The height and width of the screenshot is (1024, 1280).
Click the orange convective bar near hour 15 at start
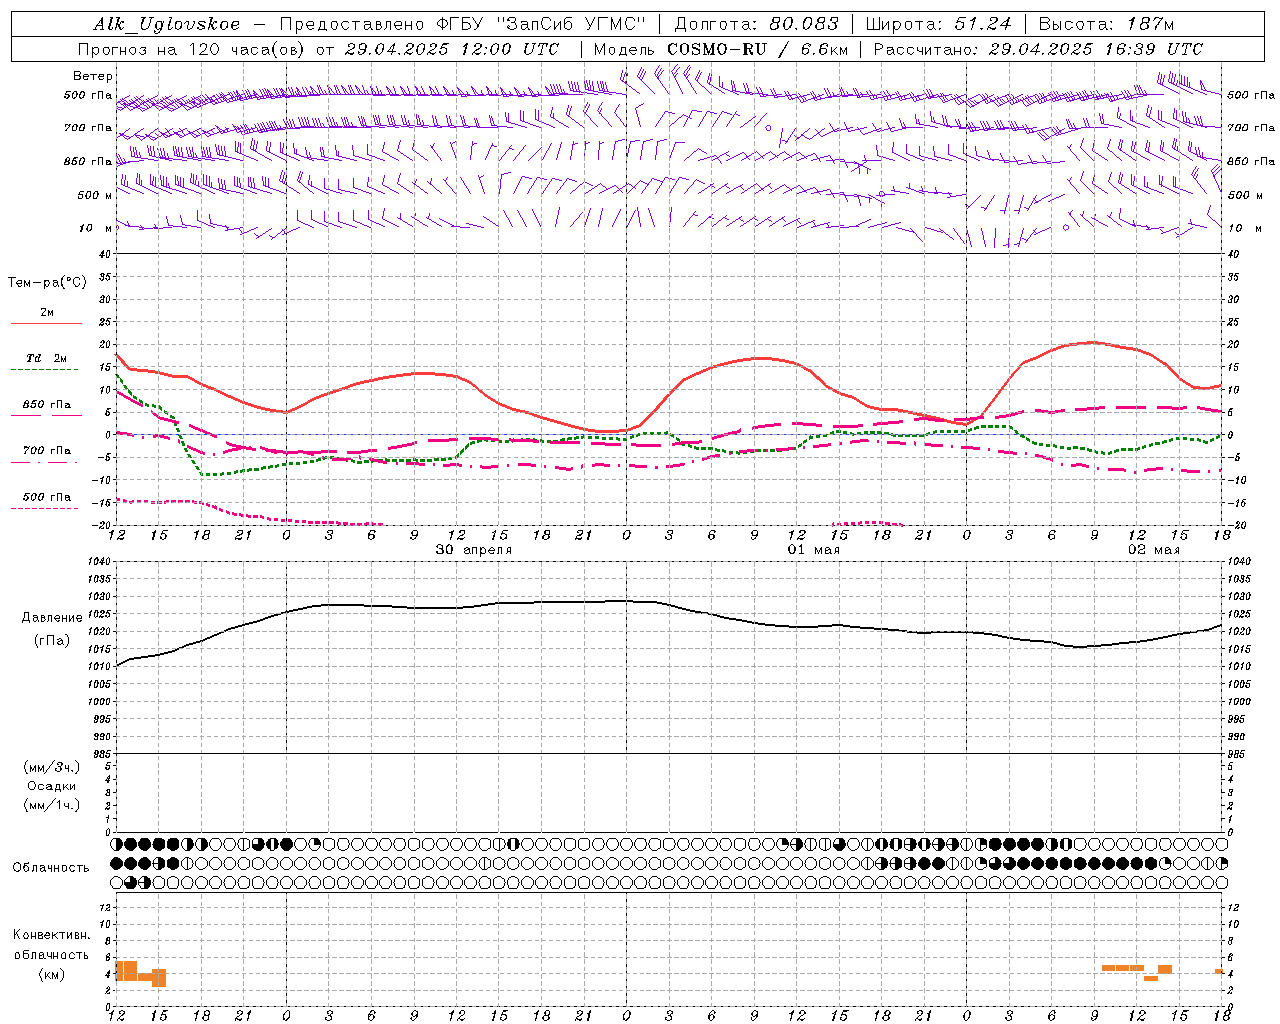(158, 978)
